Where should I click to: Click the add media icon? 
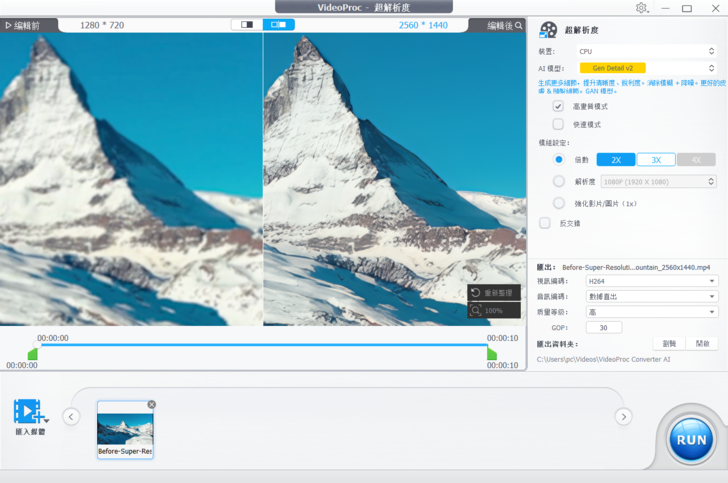tap(30, 411)
